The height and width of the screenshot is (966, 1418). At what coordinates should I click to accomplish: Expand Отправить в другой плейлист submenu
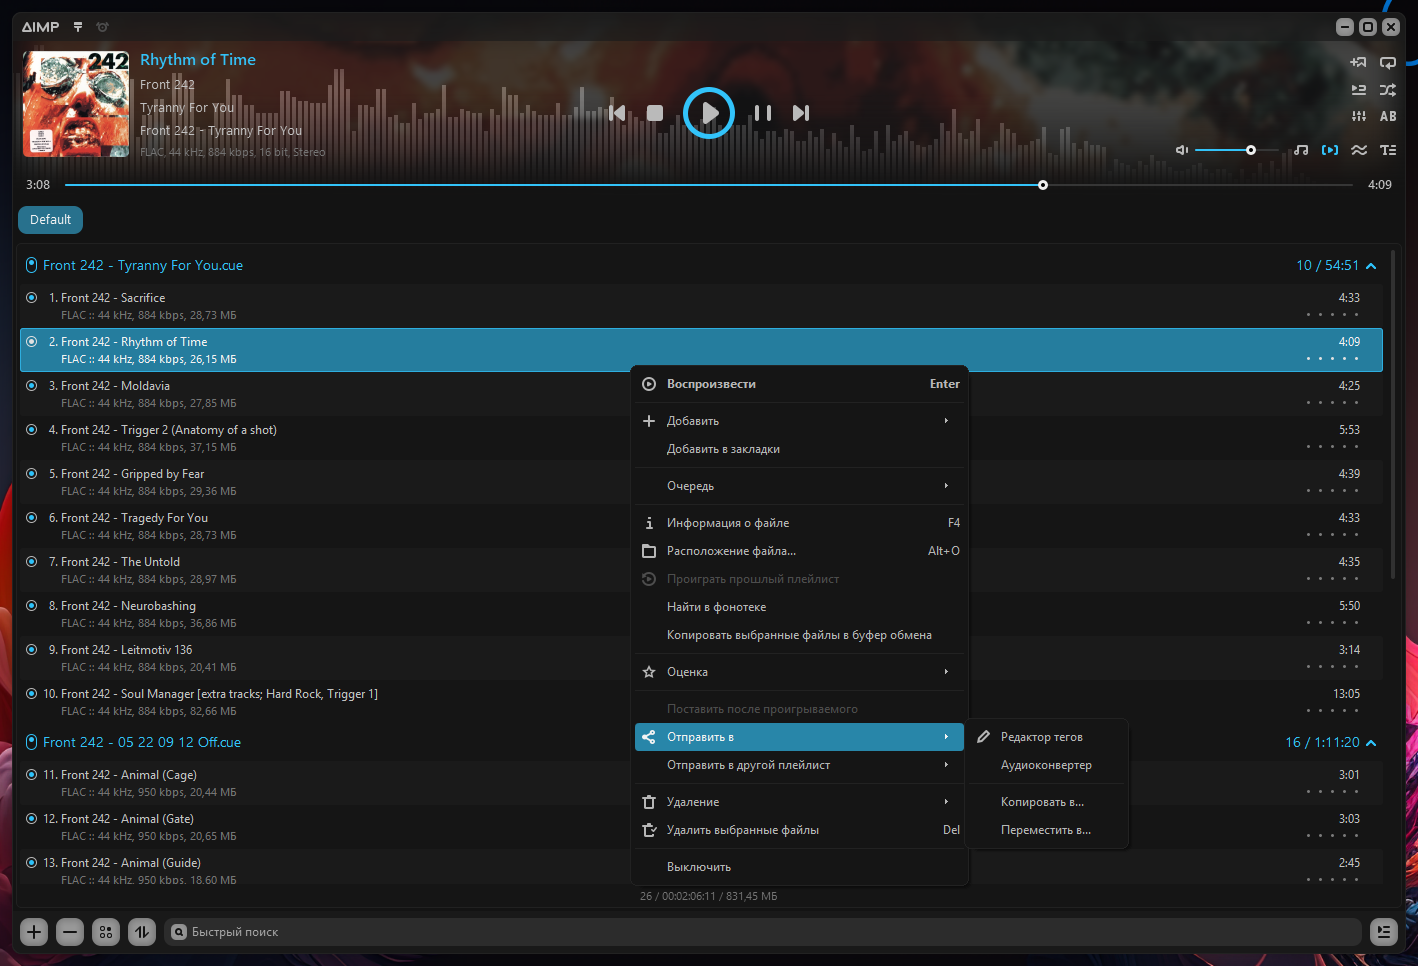click(x=800, y=765)
